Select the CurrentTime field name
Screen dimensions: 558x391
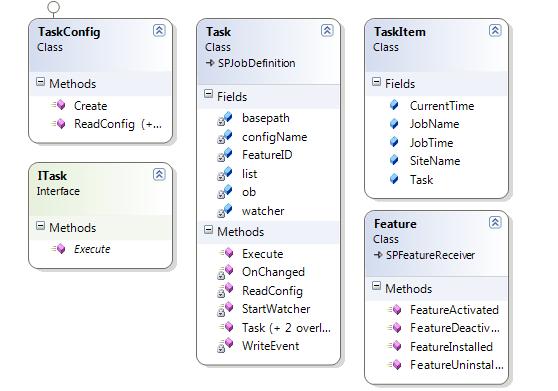tap(442, 106)
